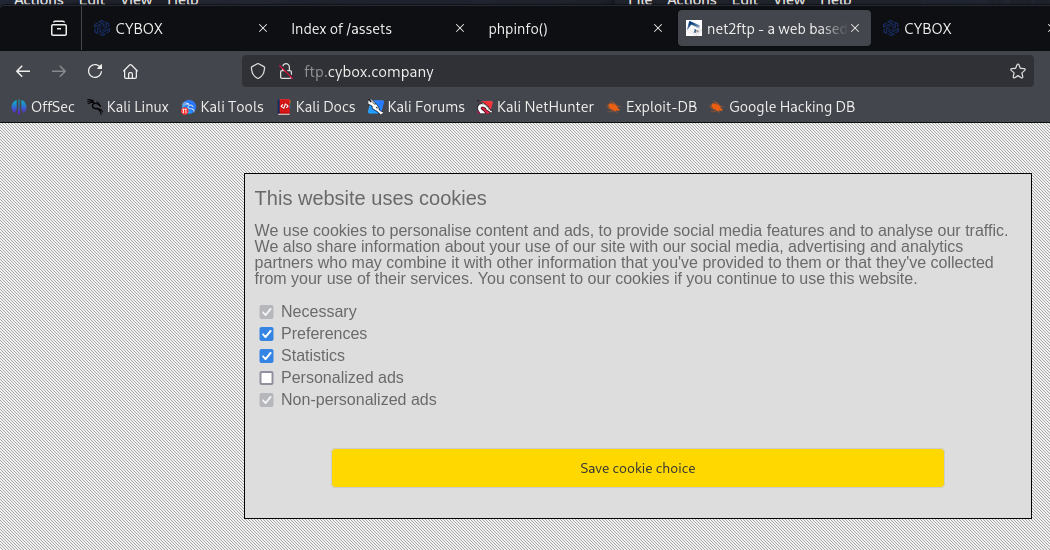Enable the Personalized ads checkbox
1050x550 pixels.
pyautogui.click(x=267, y=378)
